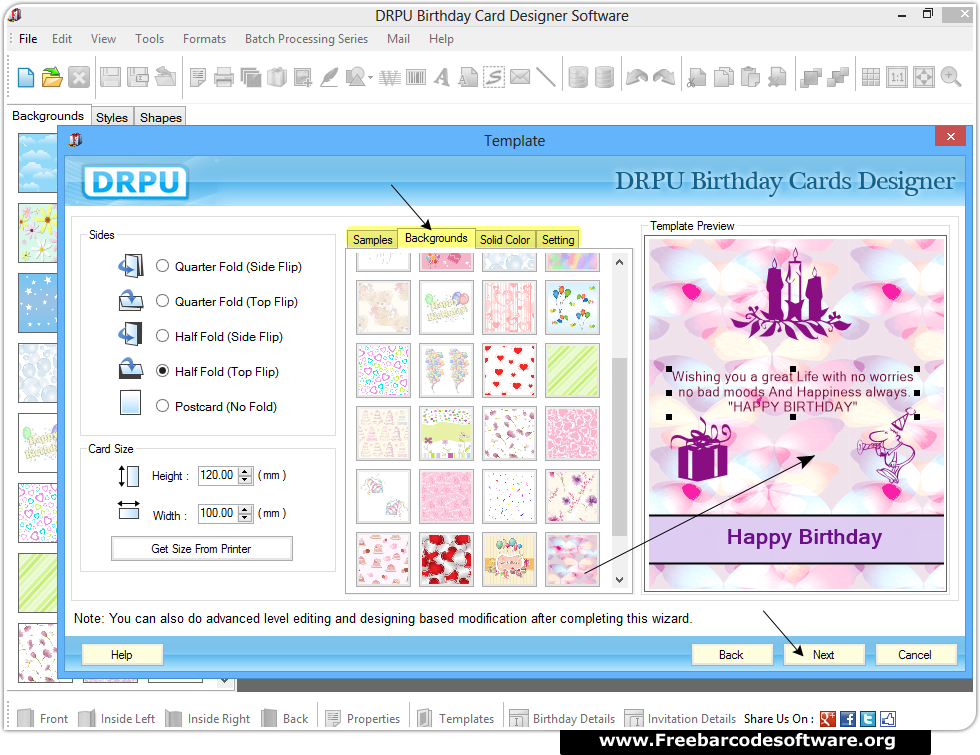Click the fit-to-window toolbar icon
This screenshot has width=980, height=755.
click(x=924, y=78)
